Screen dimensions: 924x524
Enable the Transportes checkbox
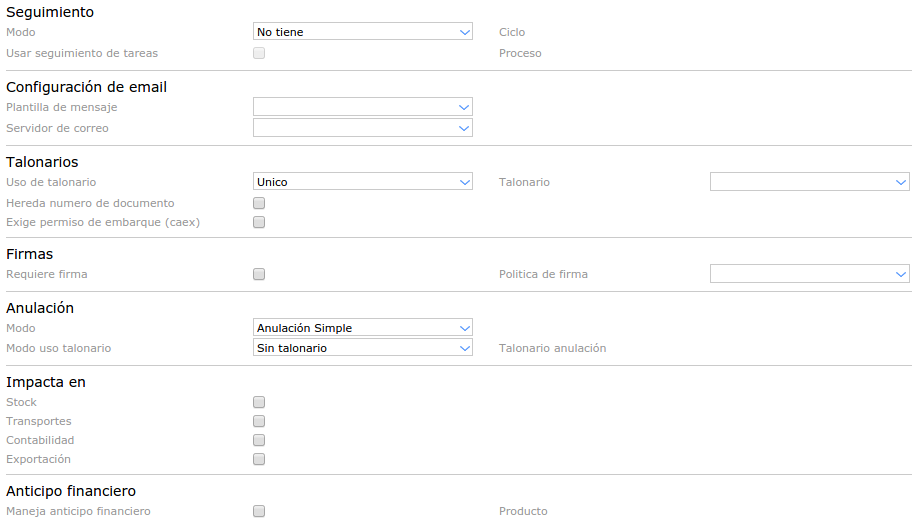(259, 421)
